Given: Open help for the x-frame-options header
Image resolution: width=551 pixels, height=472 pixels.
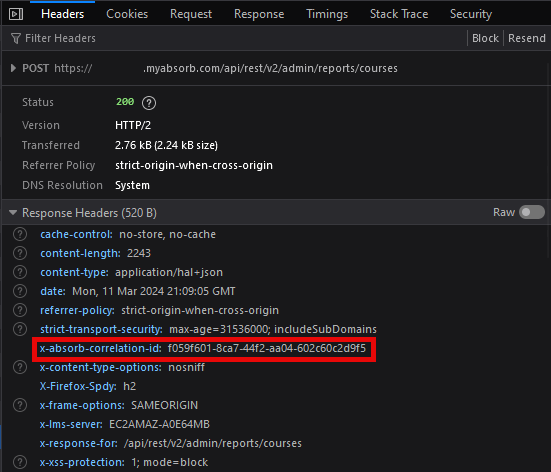Looking at the screenshot, I should 20,405.
